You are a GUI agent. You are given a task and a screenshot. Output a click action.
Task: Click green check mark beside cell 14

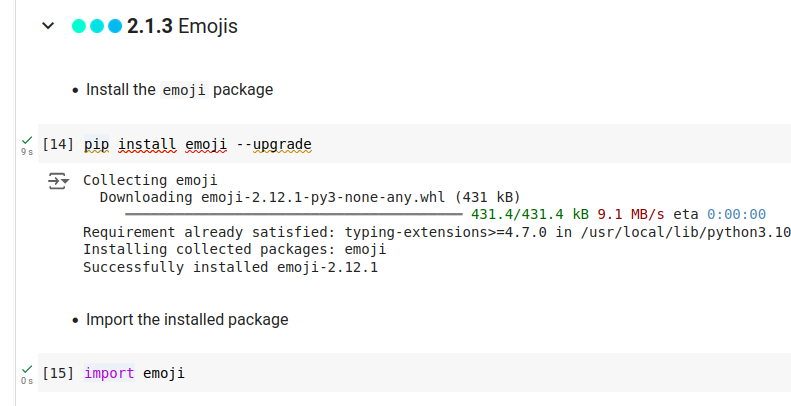coord(26,141)
